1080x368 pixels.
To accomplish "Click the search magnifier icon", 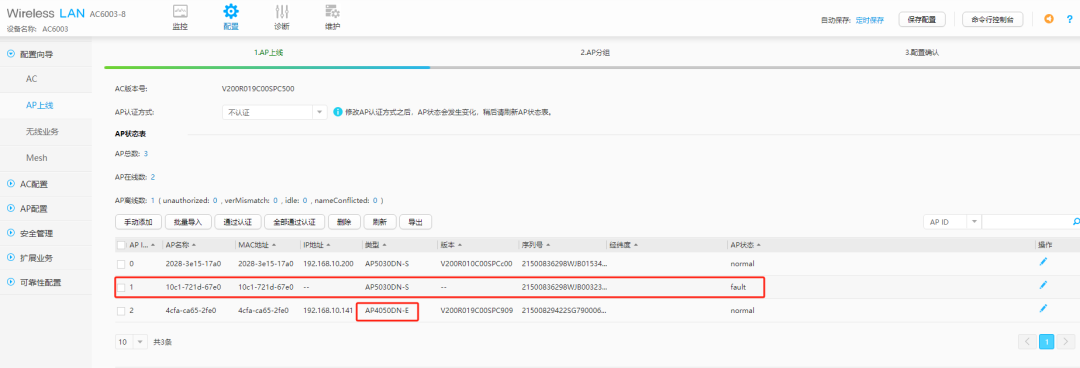I will click(x=1076, y=222).
